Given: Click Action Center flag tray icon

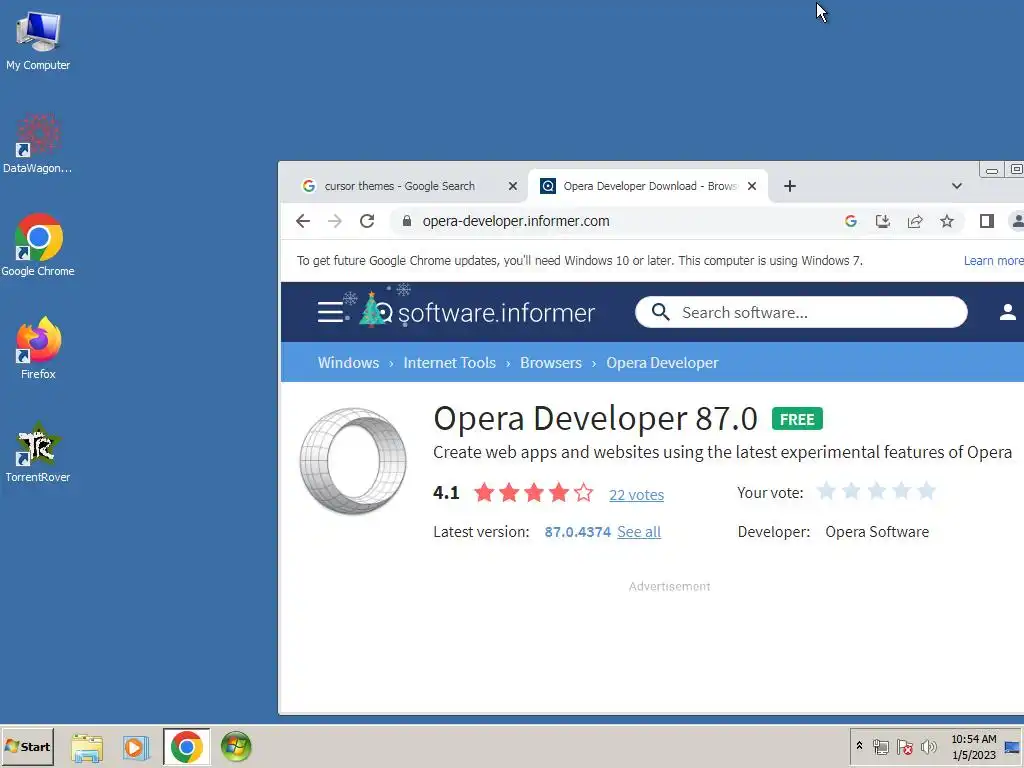Looking at the screenshot, I should tap(904, 746).
